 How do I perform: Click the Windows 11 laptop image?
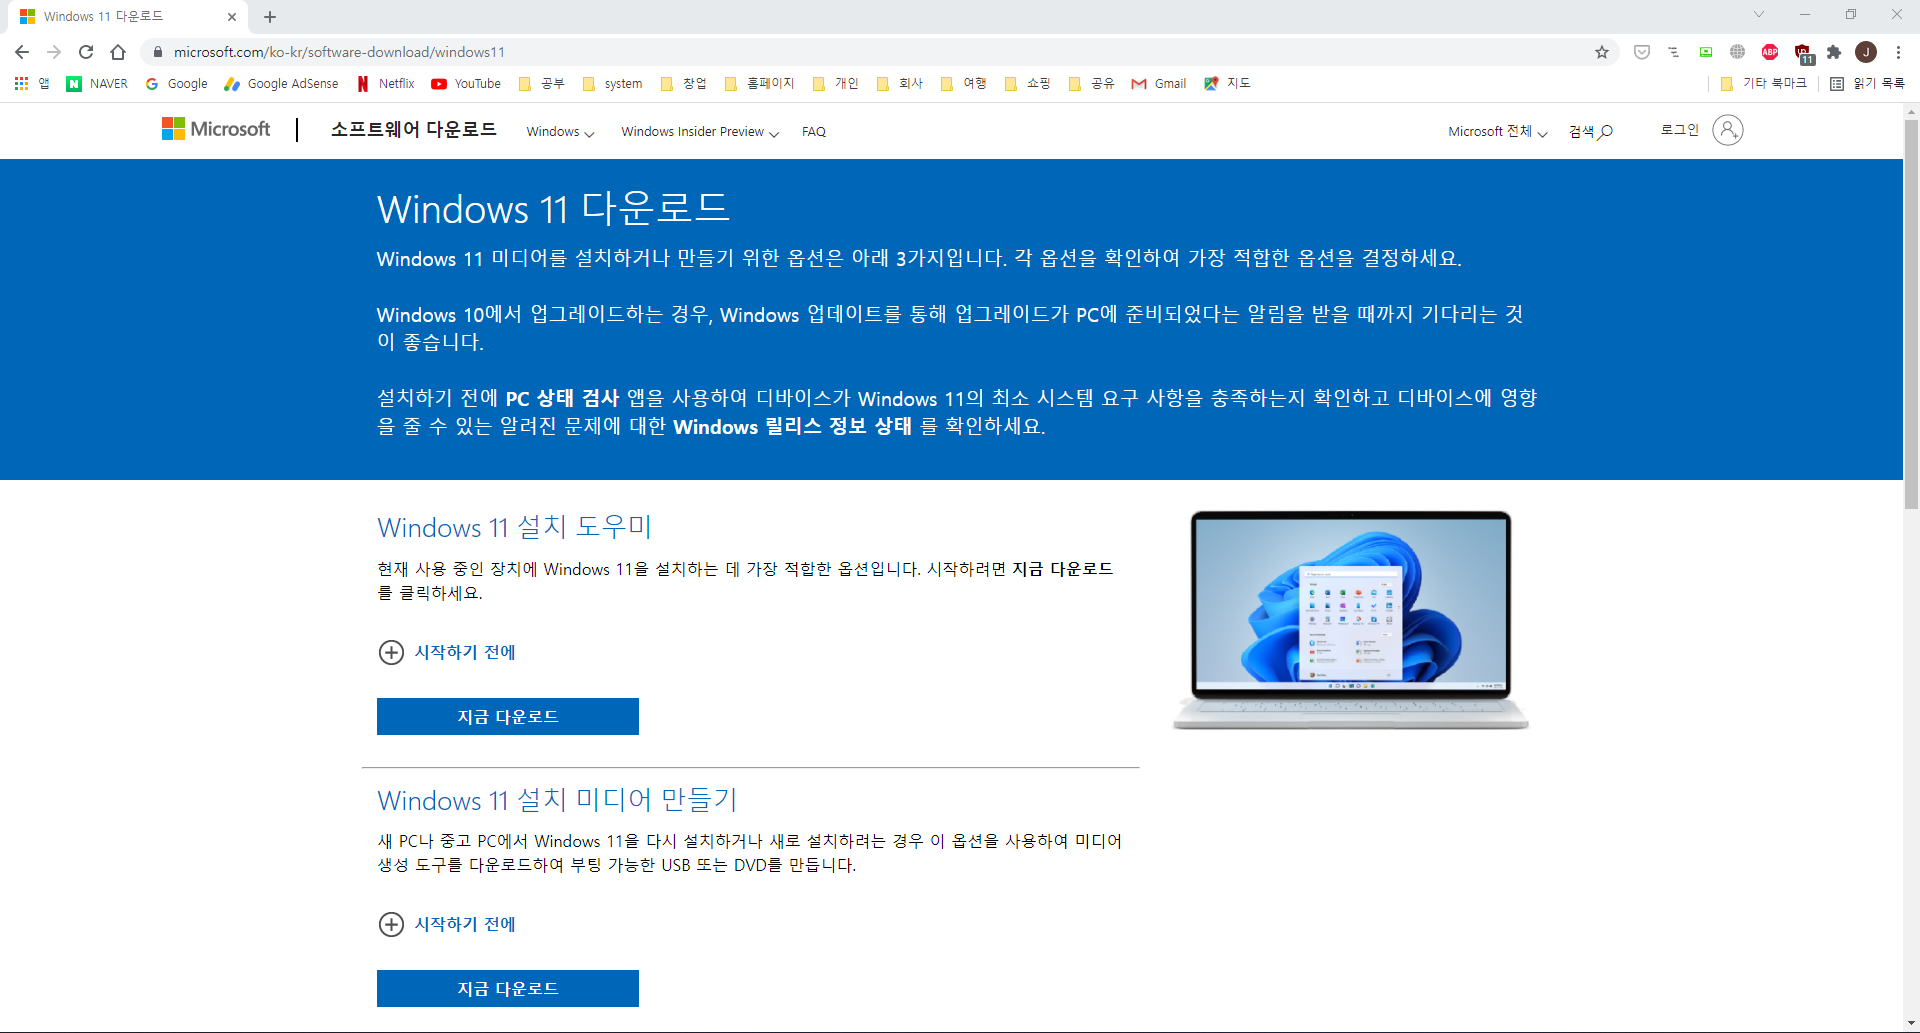pyautogui.click(x=1351, y=620)
